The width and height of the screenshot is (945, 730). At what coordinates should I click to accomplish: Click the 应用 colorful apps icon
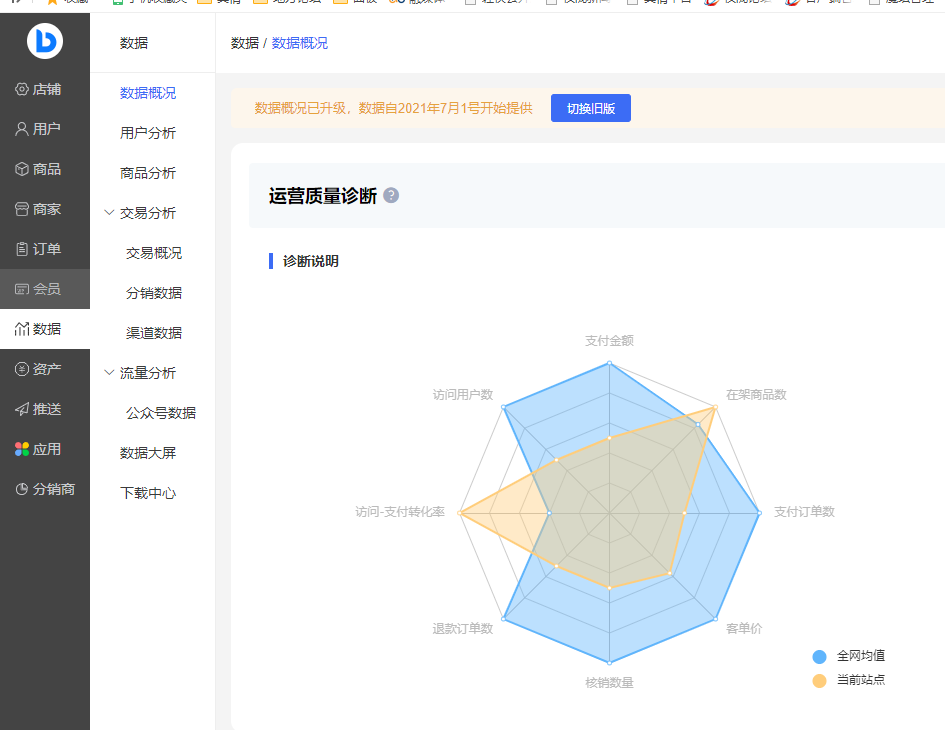[22, 449]
